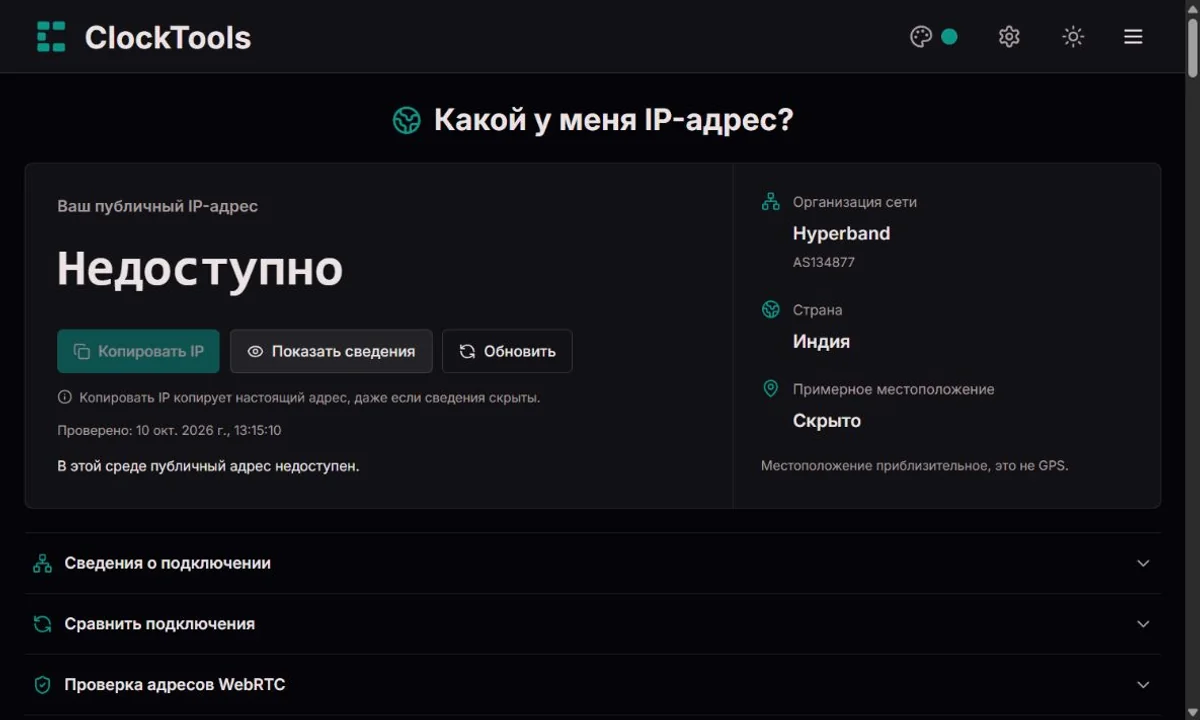Click the Ваш публичный IP-адрес label
The image size is (1200, 720).
[157, 206]
